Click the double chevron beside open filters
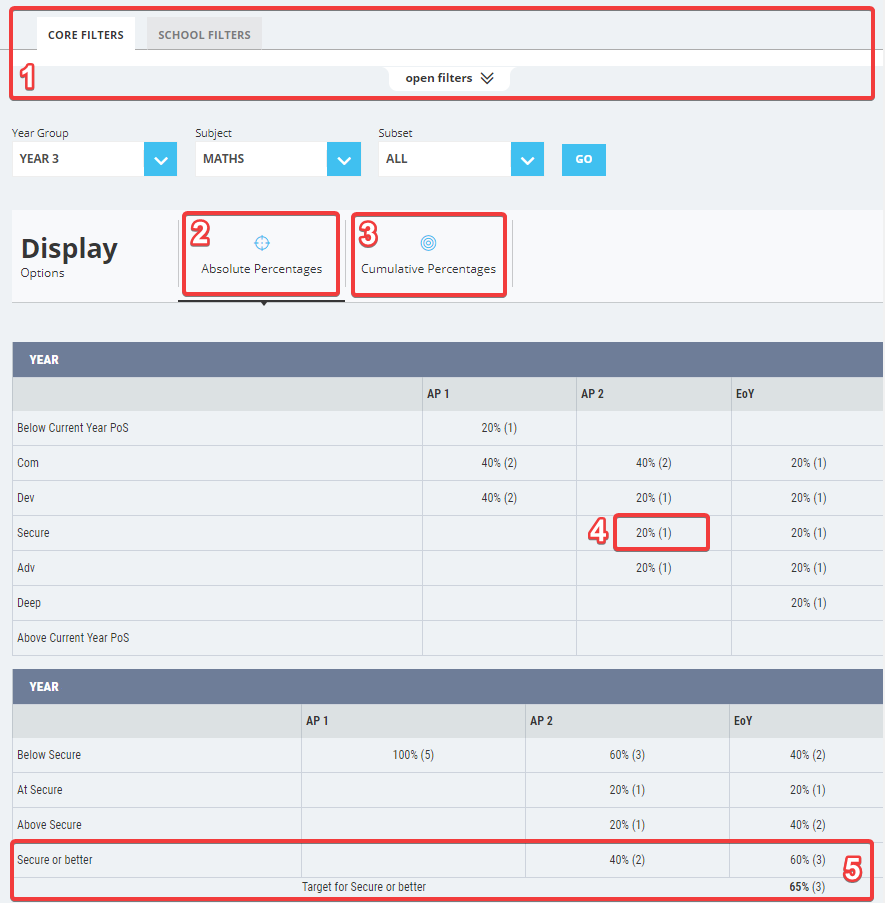 [x=487, y=78]
